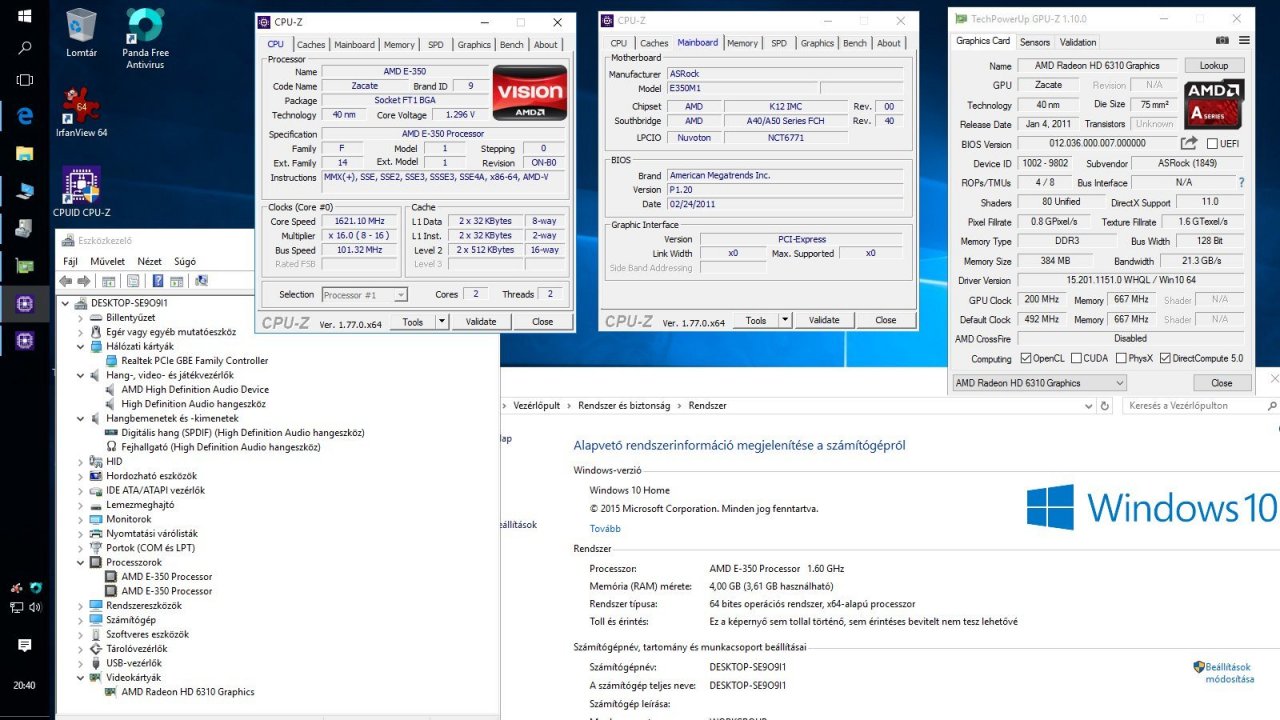Open the SPD tab in the CPU-Z processor window
The width and height of the screenshot is (1280, 720).
436,45
